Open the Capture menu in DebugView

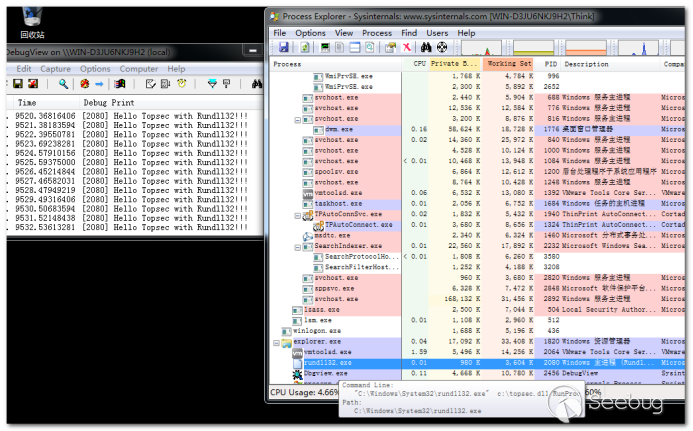coord(56,69)
